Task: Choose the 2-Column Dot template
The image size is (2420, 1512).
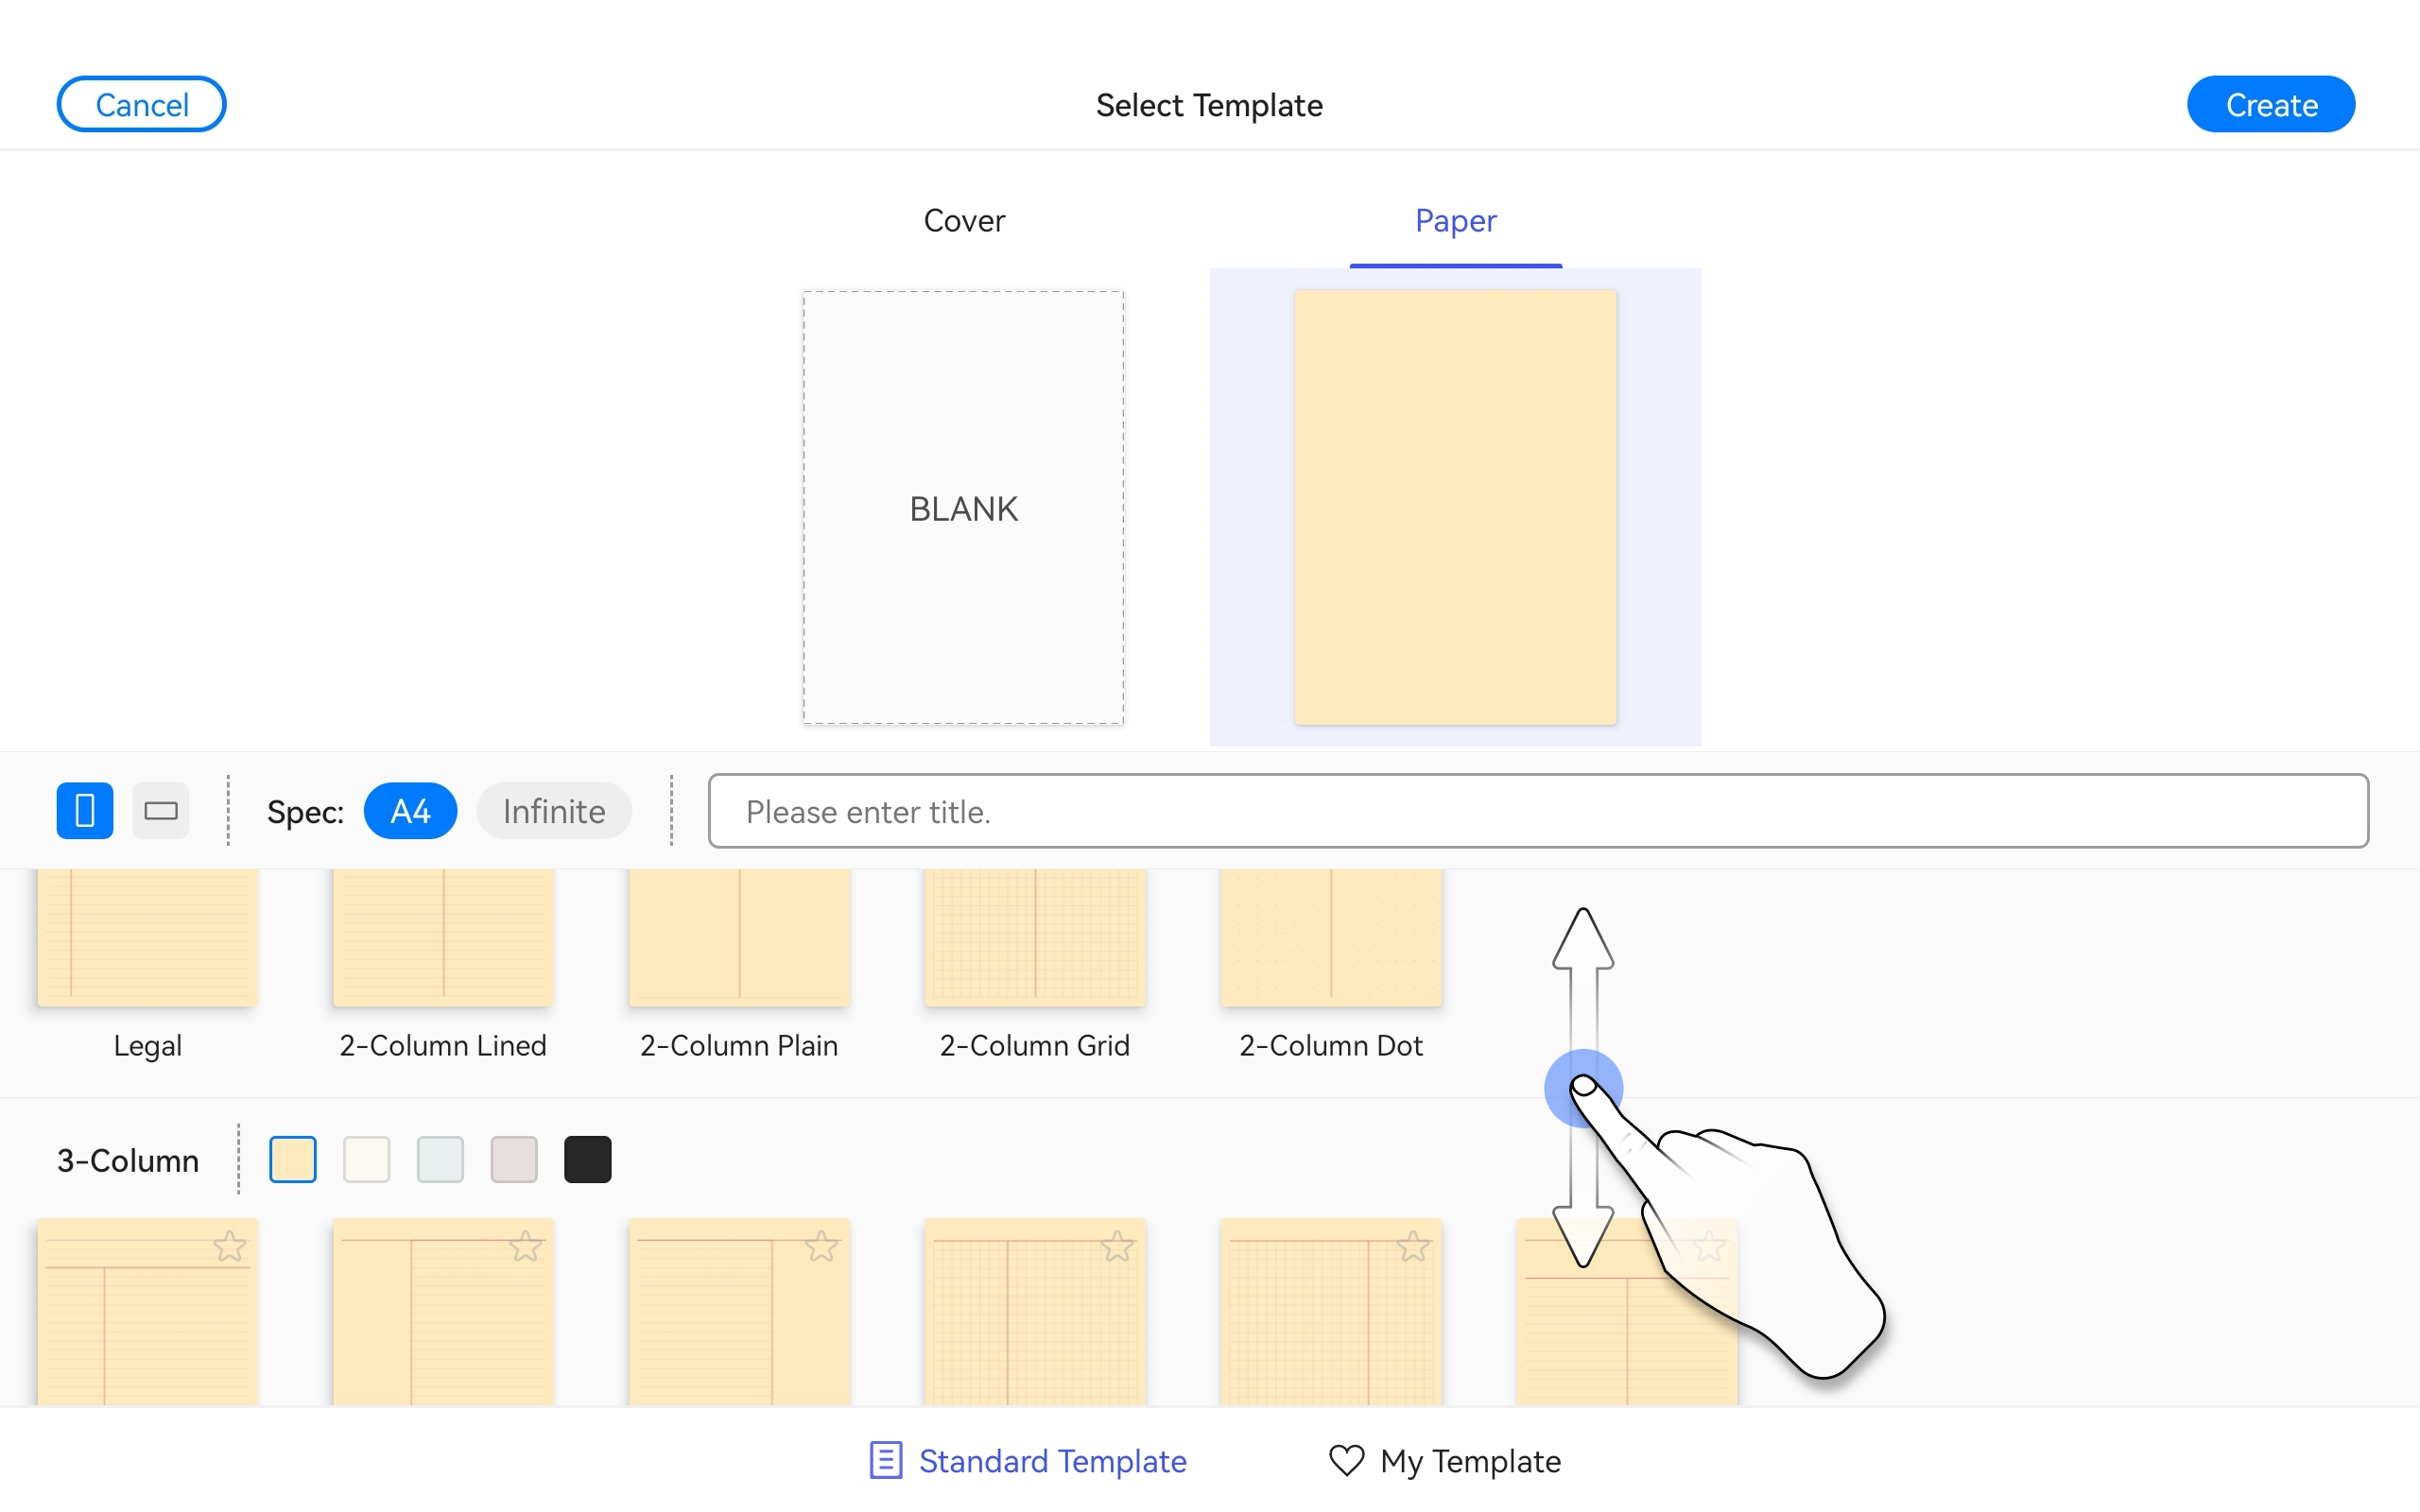Action: click(x=1331, y=937)
